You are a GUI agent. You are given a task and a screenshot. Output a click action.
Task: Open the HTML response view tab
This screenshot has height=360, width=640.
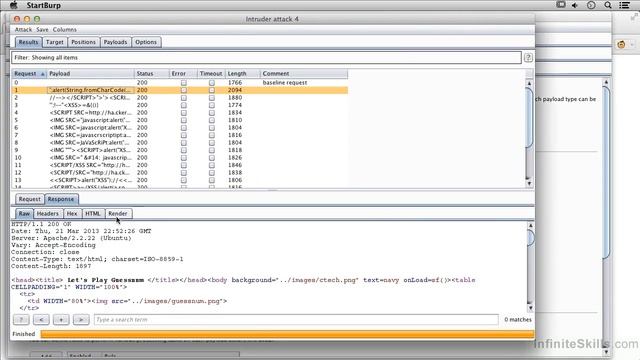[x=93, y=213]
